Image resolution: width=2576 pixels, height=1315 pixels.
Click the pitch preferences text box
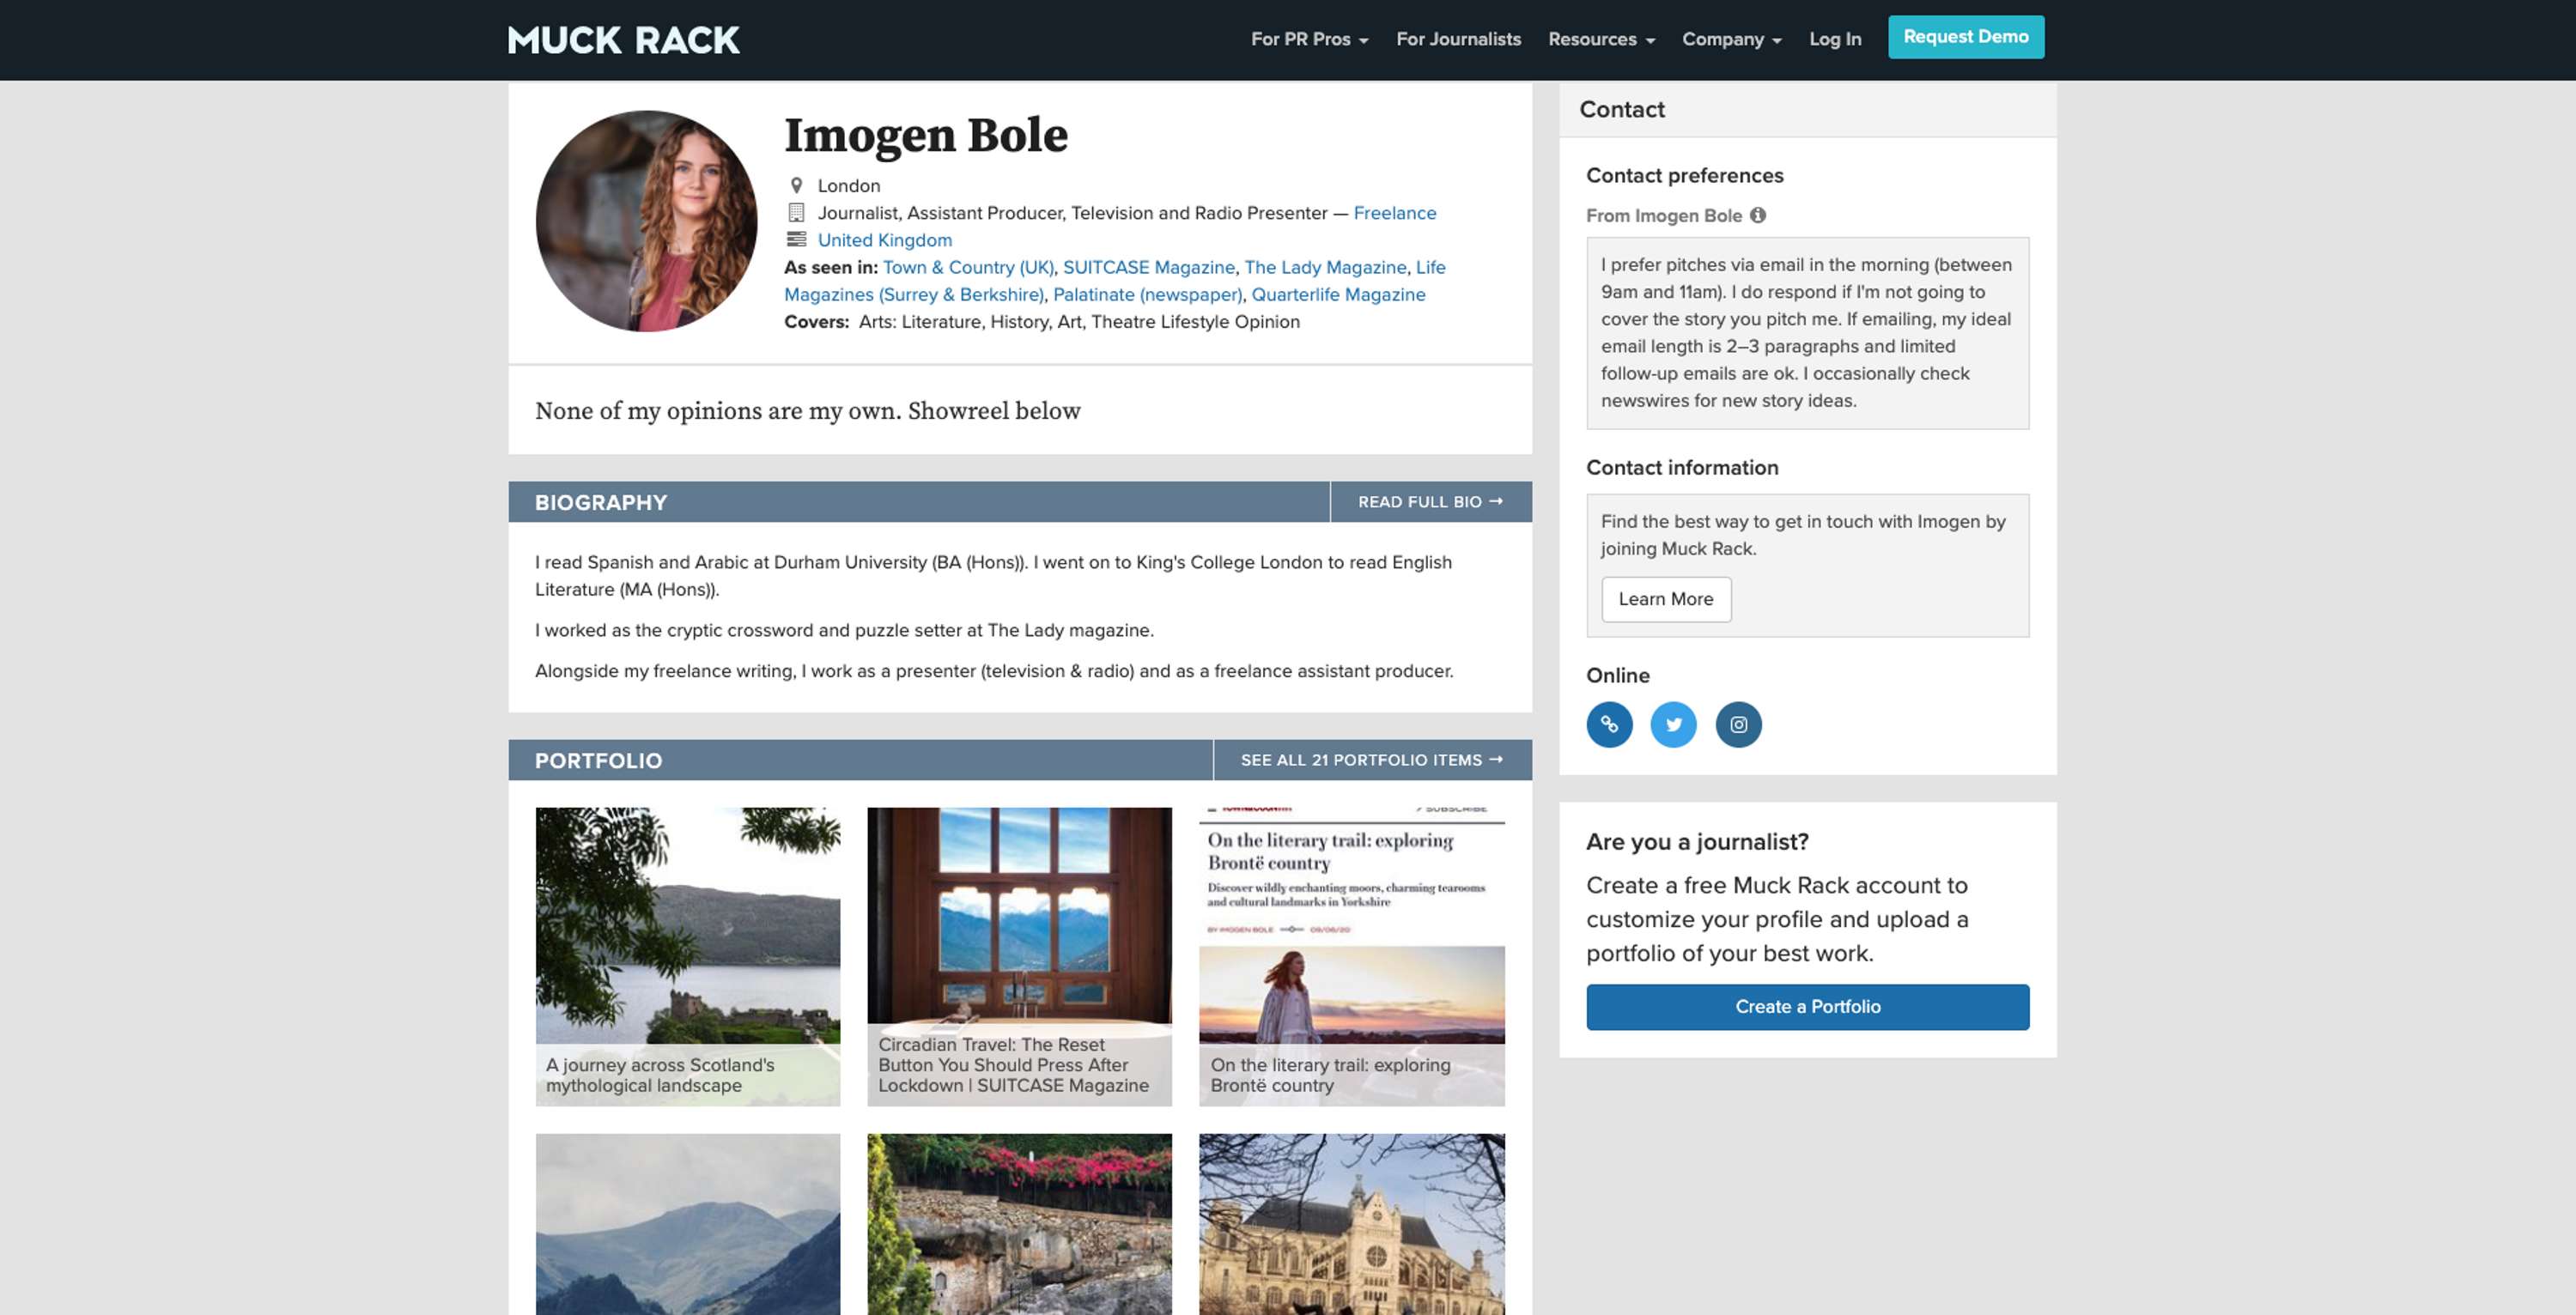1807,333
